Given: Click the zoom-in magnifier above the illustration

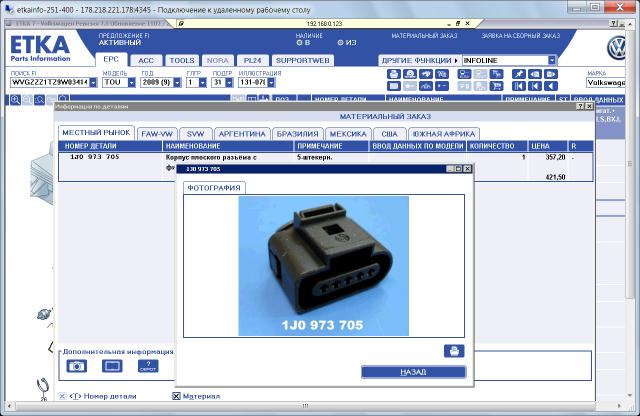Looking at the screenshot, I should 15,100.
